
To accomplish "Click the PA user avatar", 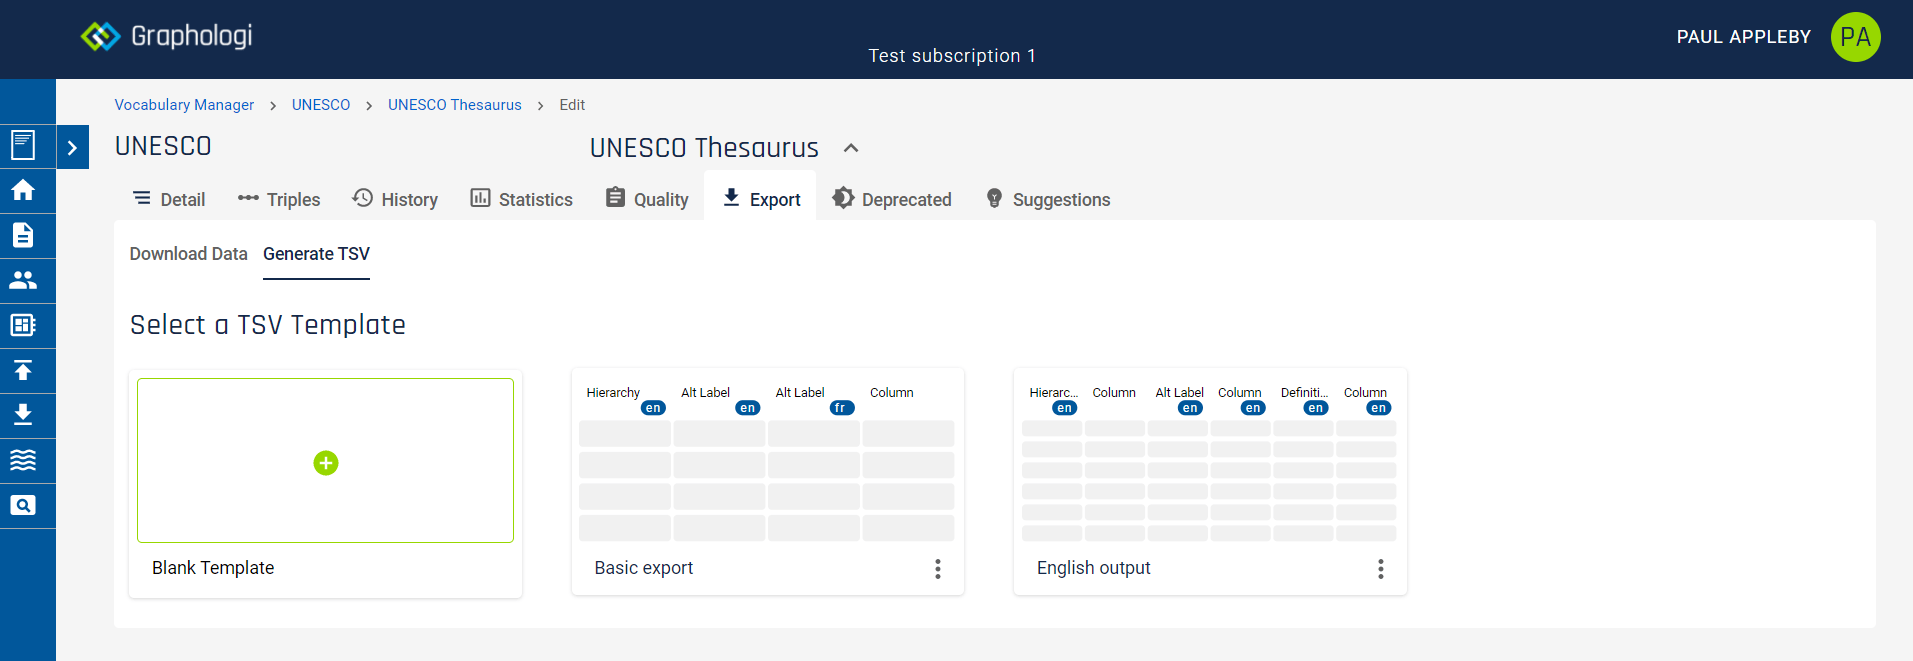I will point(1855,37).
